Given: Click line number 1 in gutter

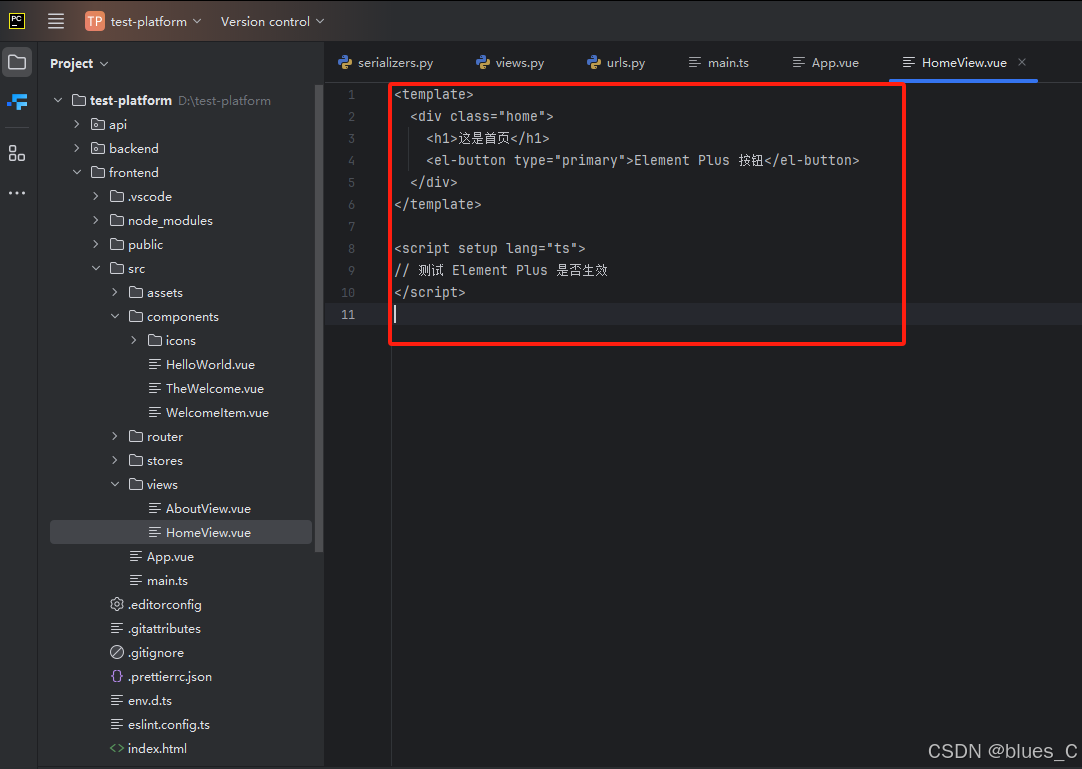Looking at the screenshot, I should [x=351, y=95].
